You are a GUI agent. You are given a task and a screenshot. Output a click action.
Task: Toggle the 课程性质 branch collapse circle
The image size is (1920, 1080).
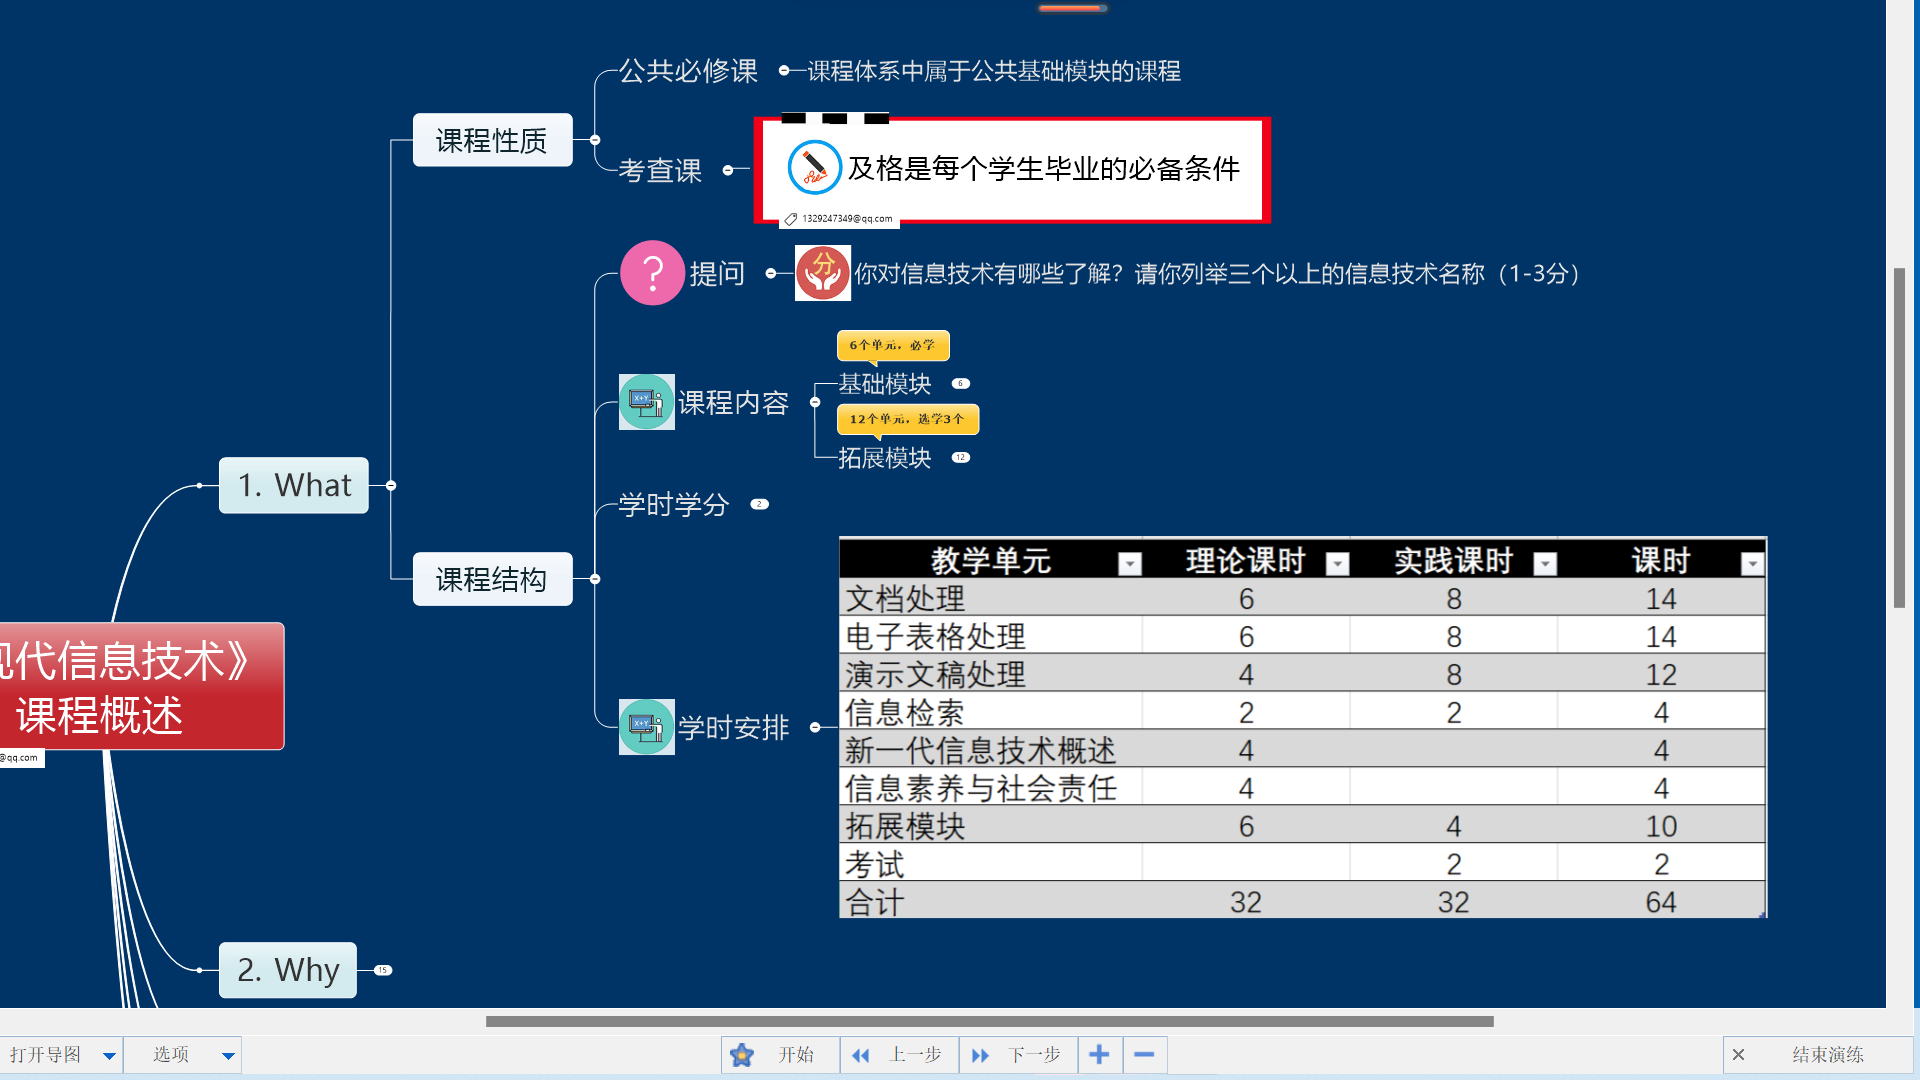coord(595,140)
